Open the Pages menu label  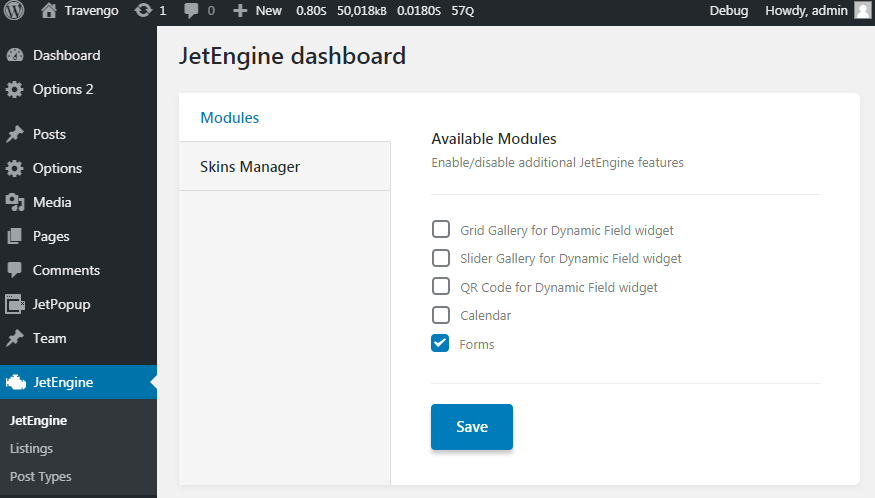pos(51,237)
